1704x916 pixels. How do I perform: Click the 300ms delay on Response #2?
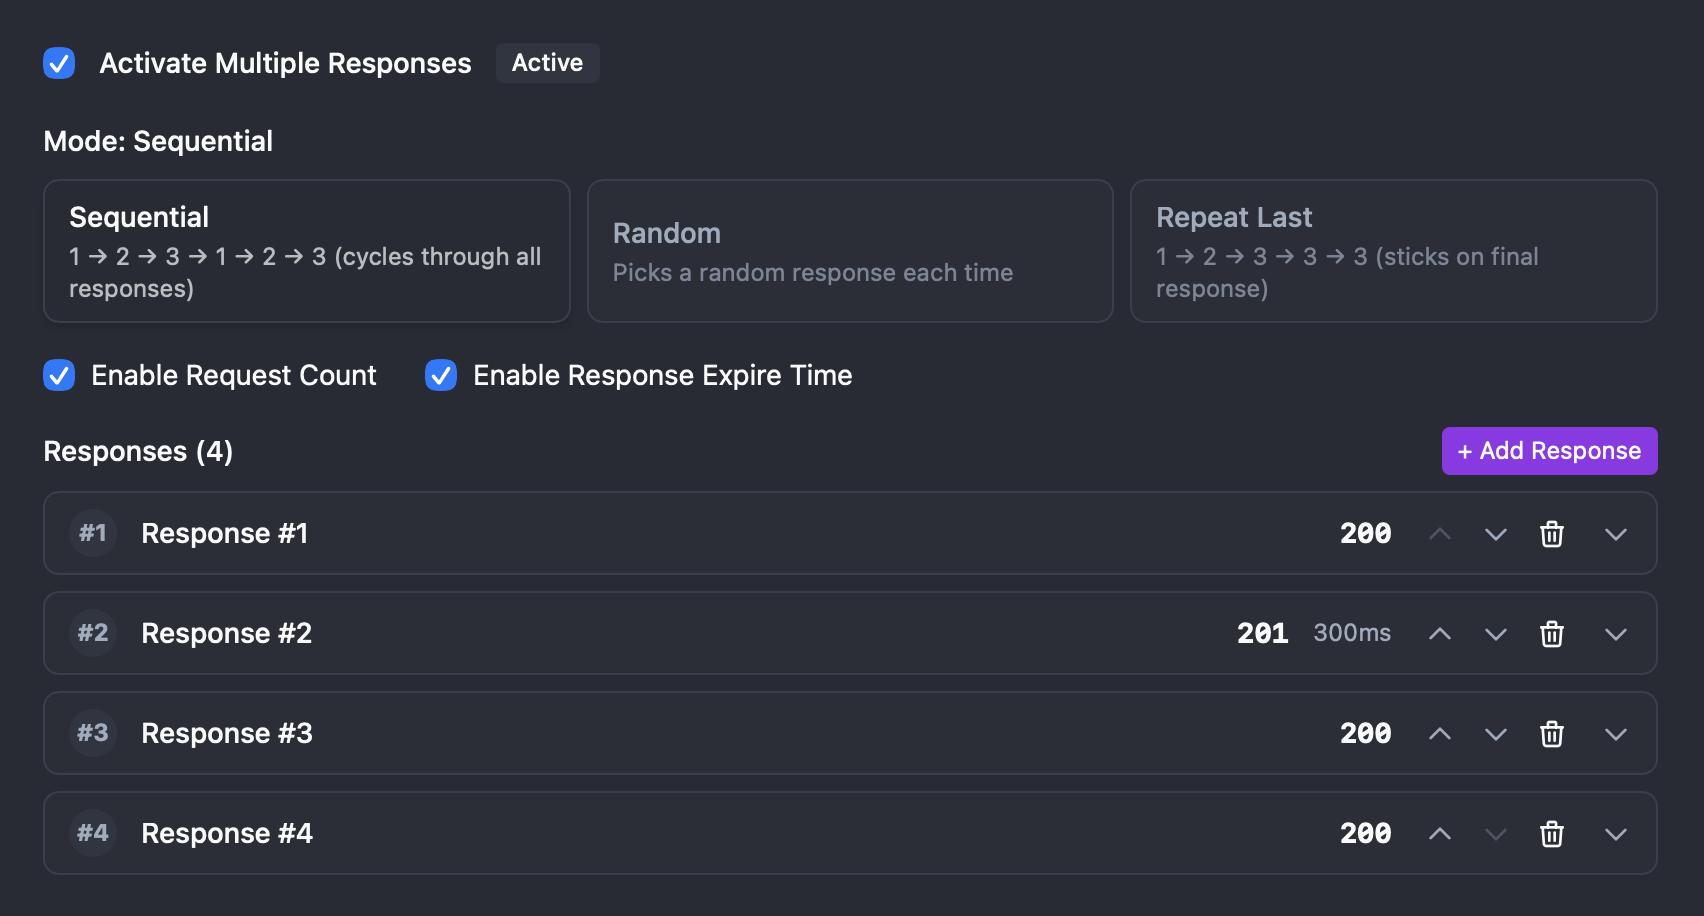point(1352,633)
